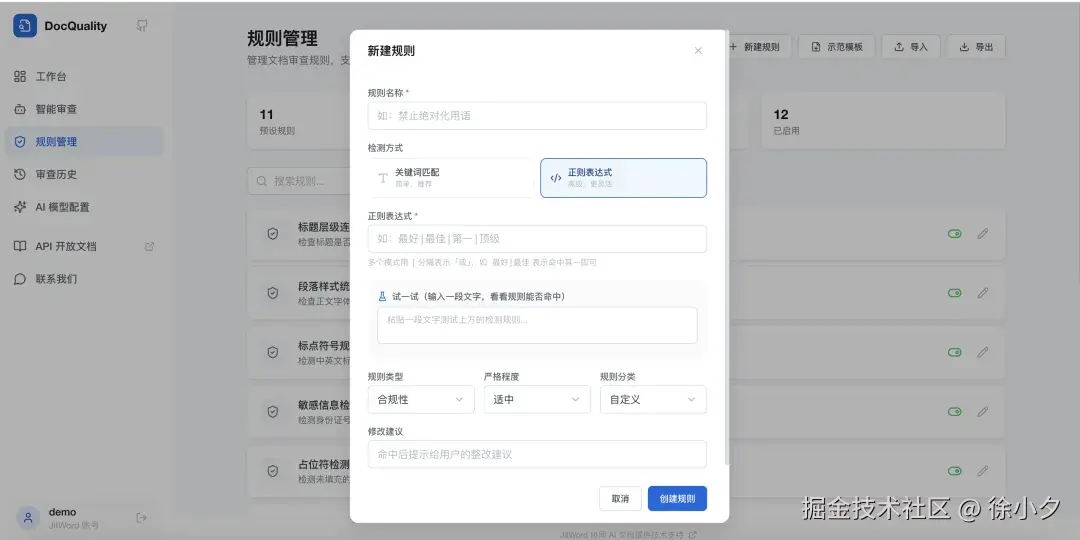This screenshot has width=1080, height=540.
Task: Click the 搜索规则 search box
Action: pos(299,181)
